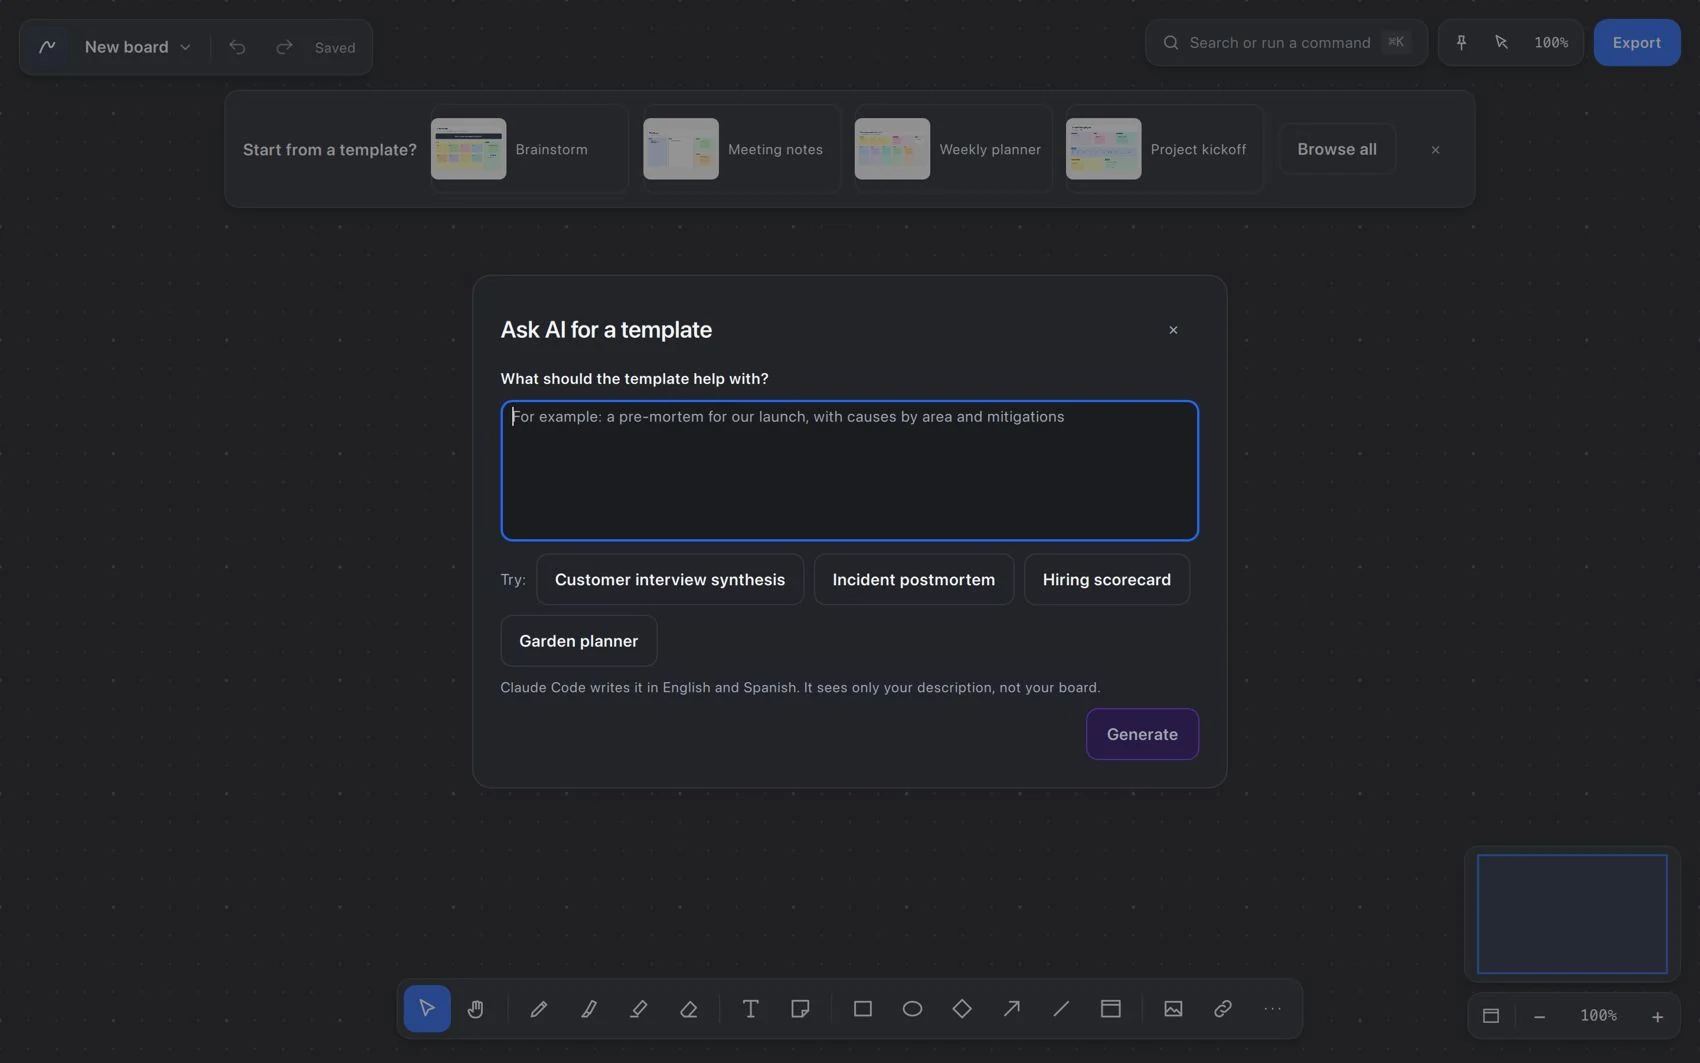Dismiss the template suggestion banner
Viewport: 1700px width, 1063px height.
tap(1435, 150)
